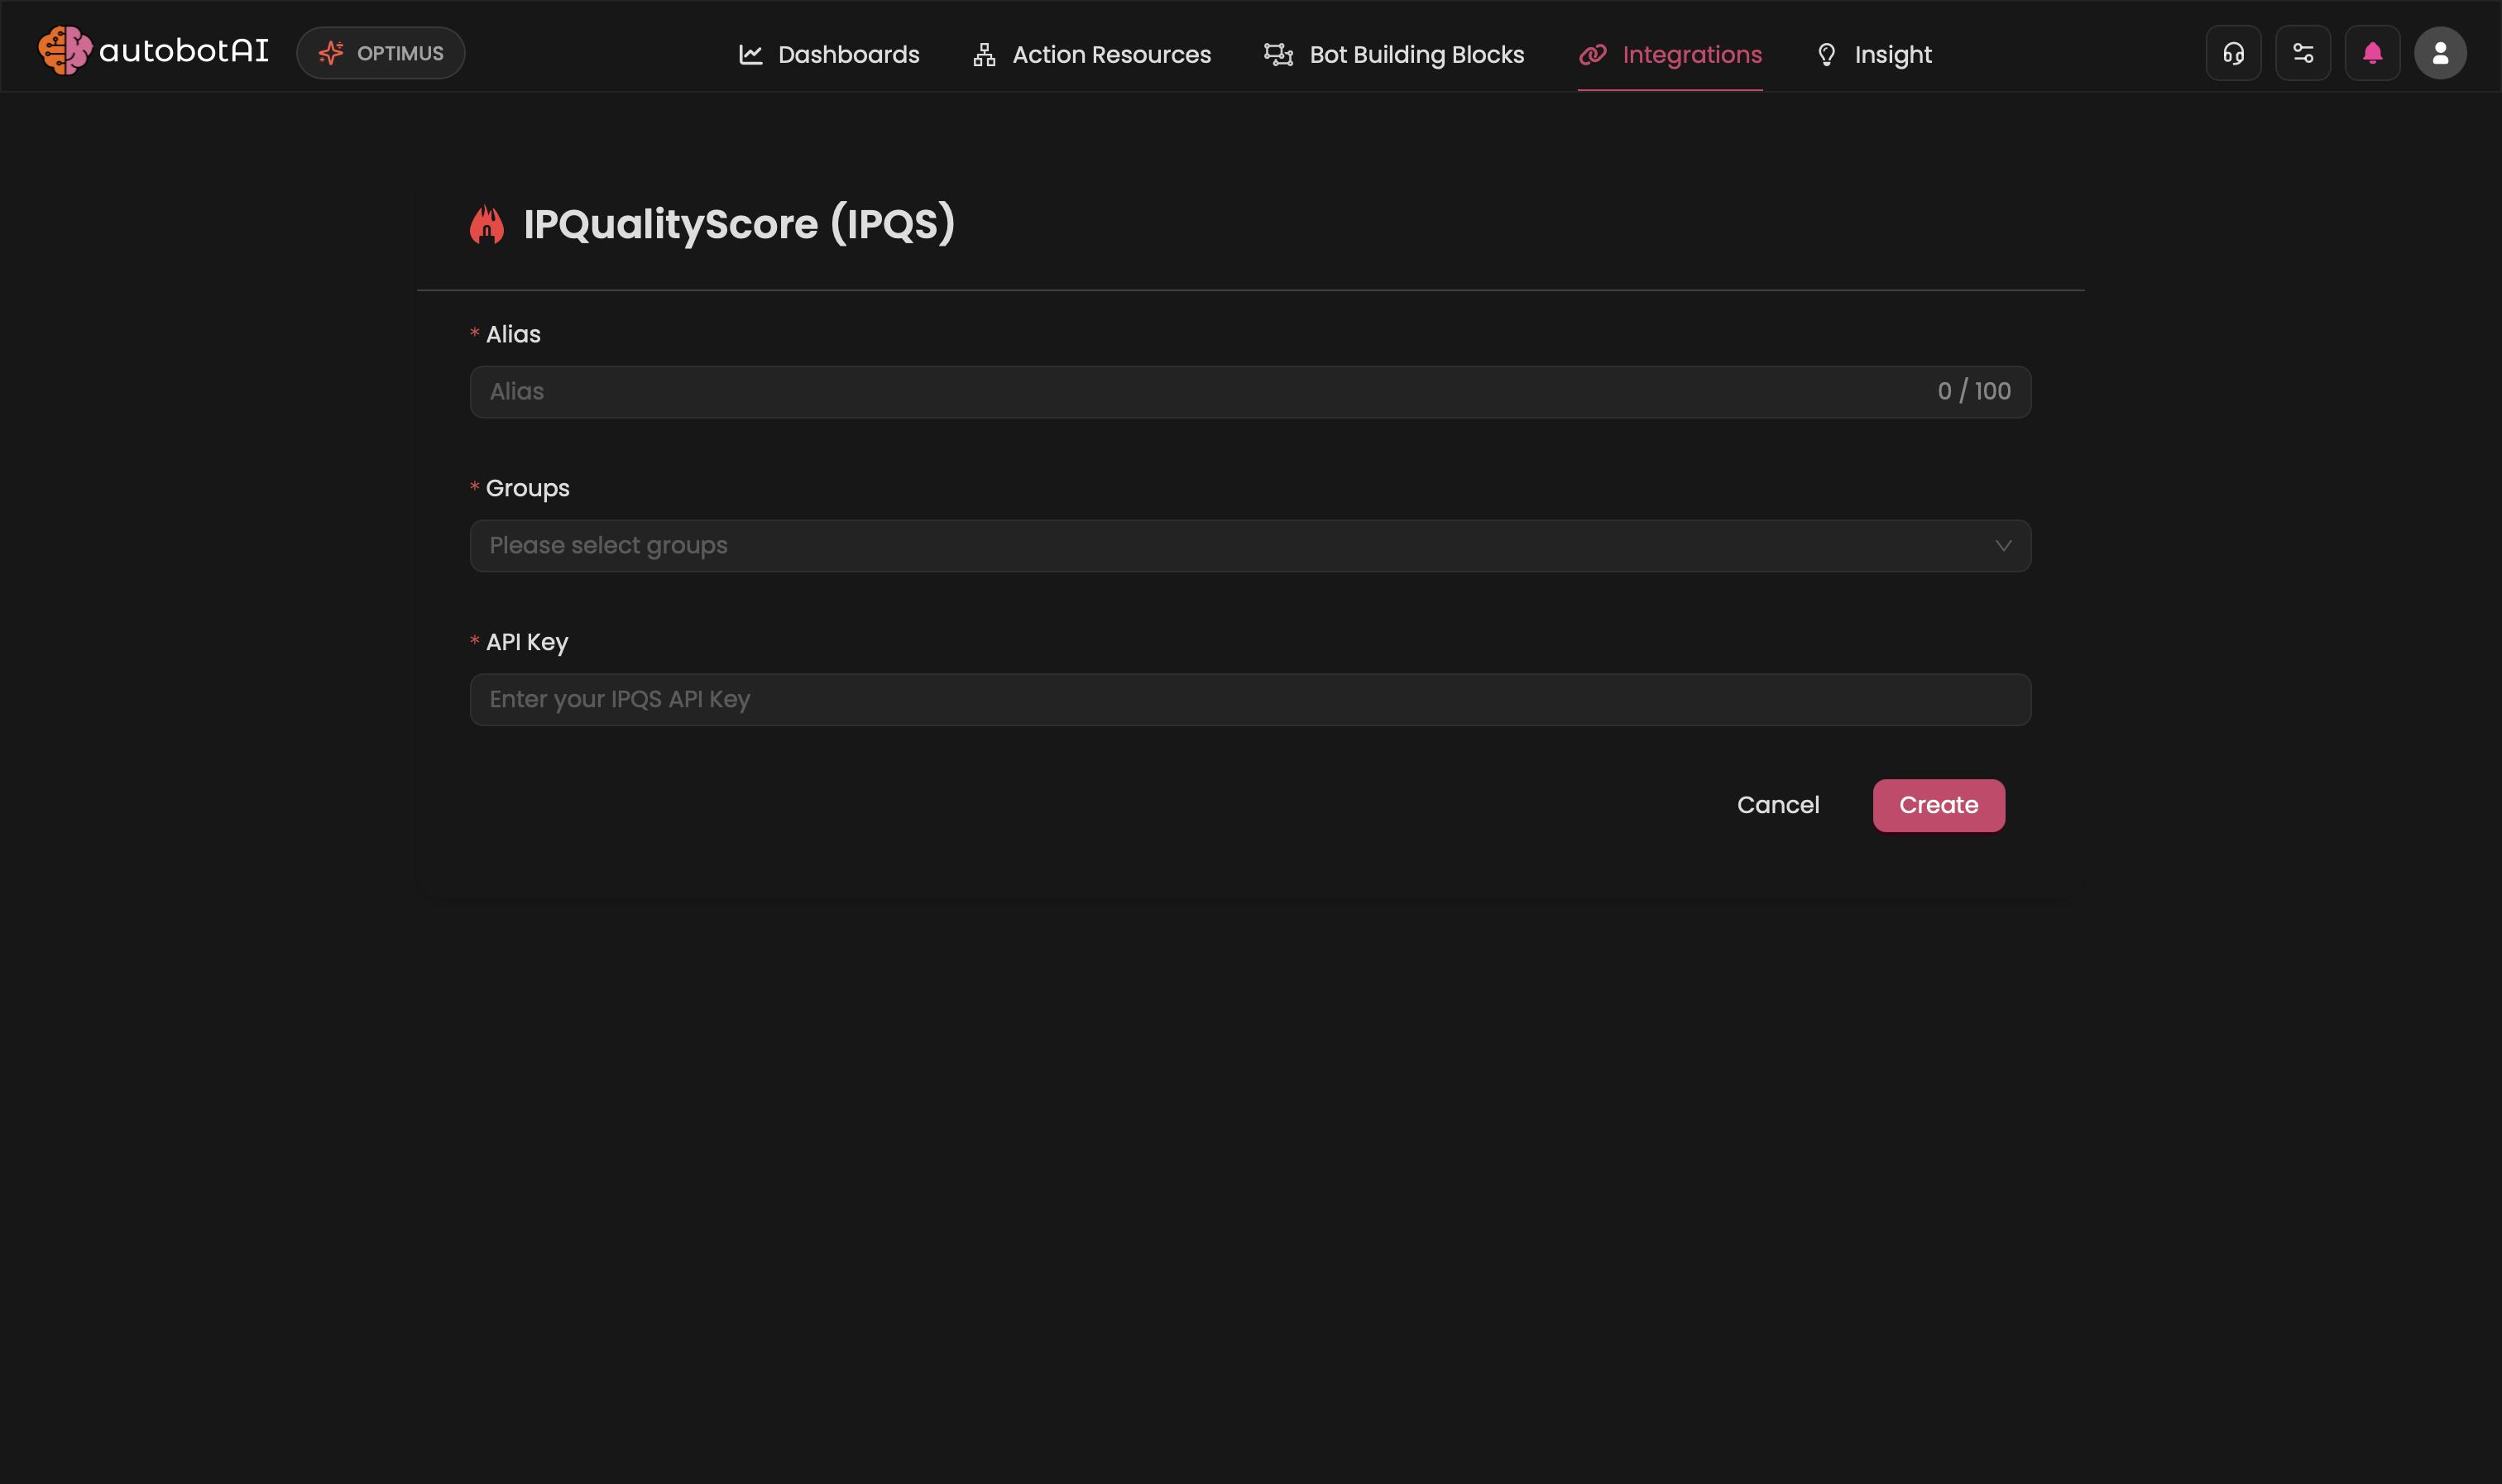Open the Action Resources menu
This screenshot has width=2502, height=1484.
click(1092, 54)
